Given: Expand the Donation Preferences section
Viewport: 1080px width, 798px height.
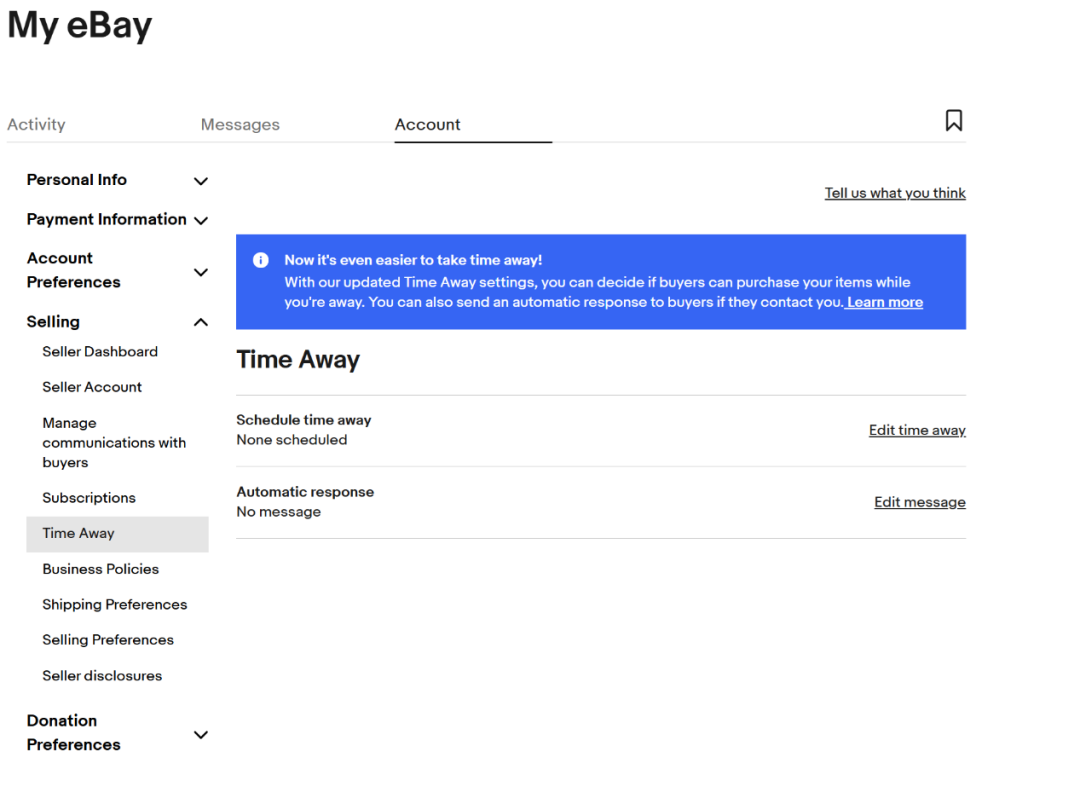Looking at the screenshot, I should coord(200,734).
